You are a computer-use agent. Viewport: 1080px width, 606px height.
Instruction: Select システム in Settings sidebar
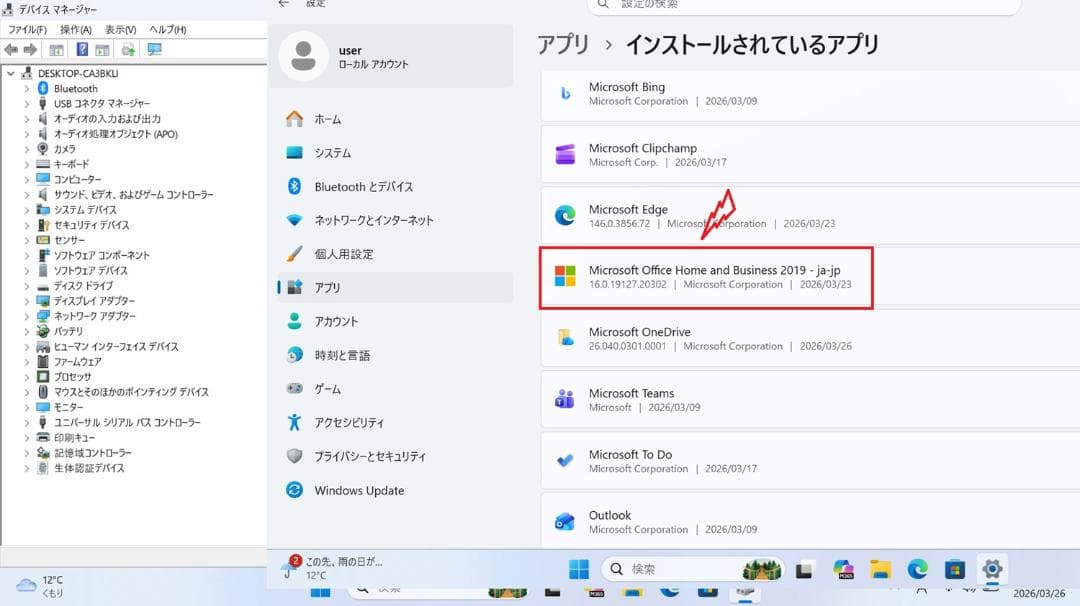395,153
